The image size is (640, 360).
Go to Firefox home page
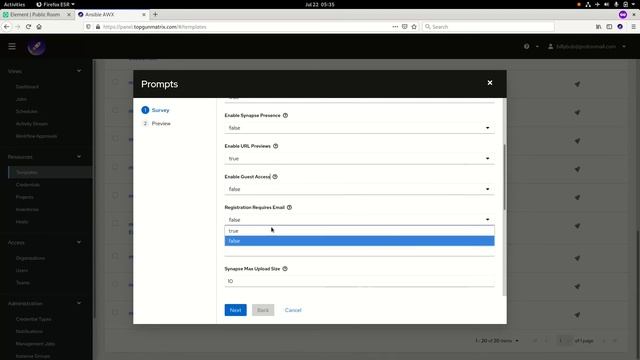pos(39,27)
